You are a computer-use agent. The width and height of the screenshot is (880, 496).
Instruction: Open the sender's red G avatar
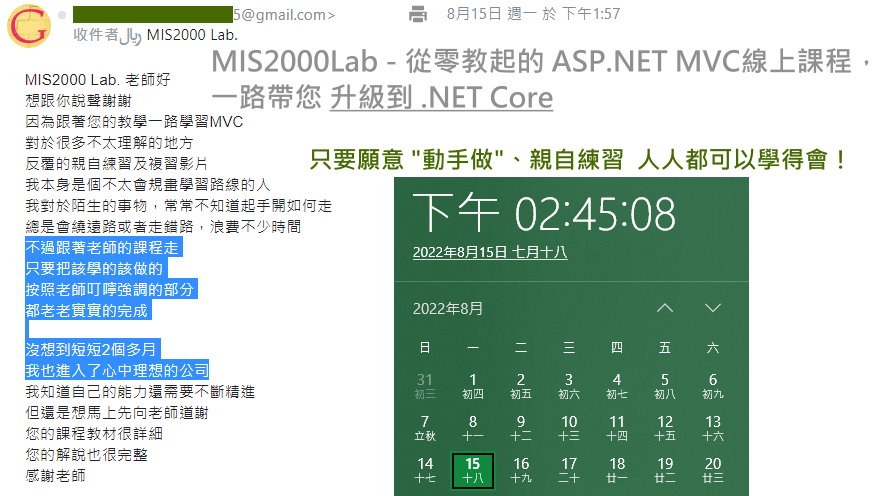(x=29, y=26)
